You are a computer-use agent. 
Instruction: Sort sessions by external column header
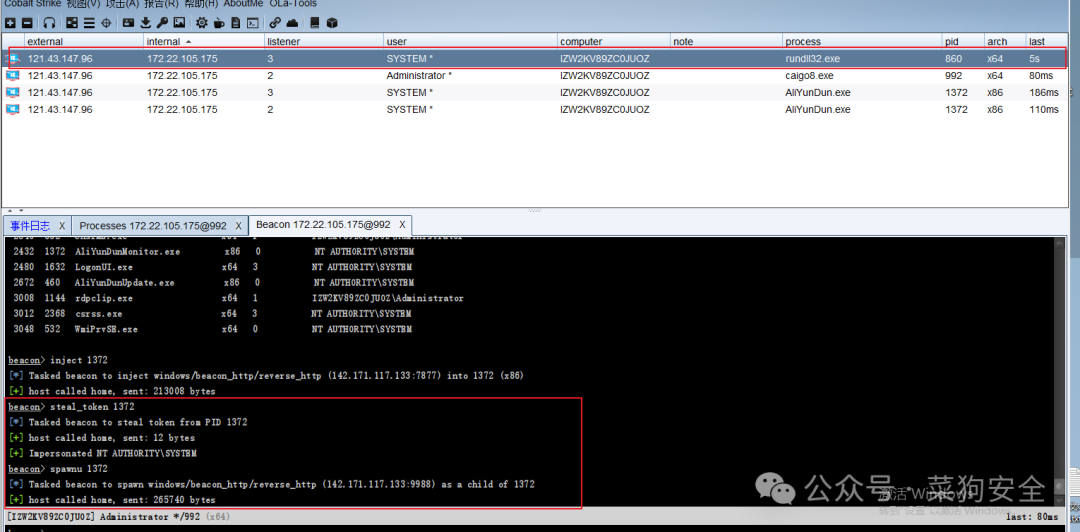[x=84, y=41]
